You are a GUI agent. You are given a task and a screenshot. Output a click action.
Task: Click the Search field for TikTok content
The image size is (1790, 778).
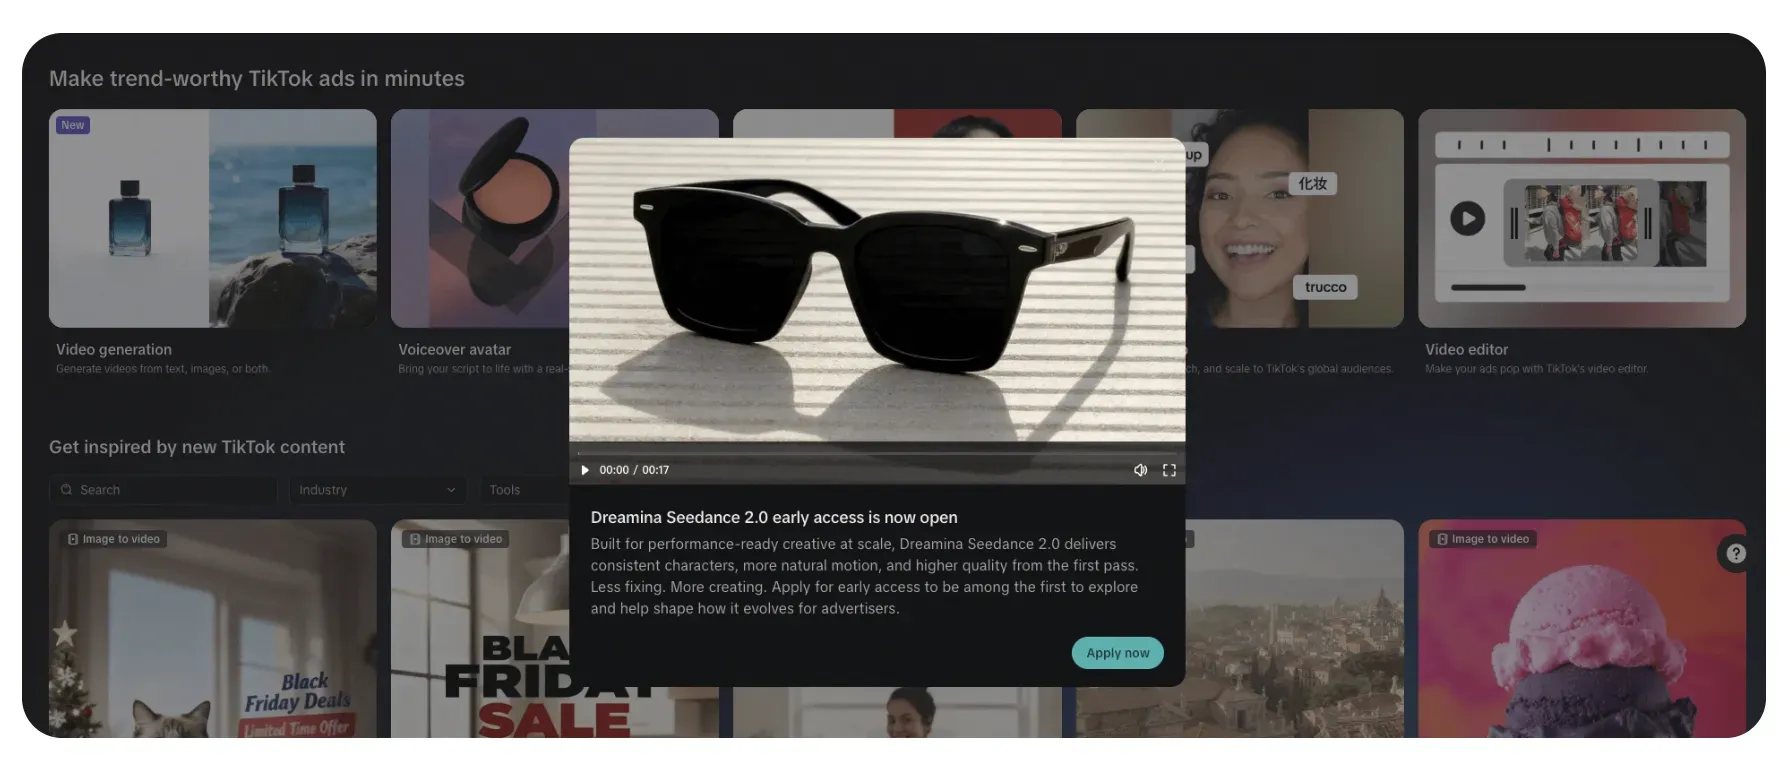(163, 490)
